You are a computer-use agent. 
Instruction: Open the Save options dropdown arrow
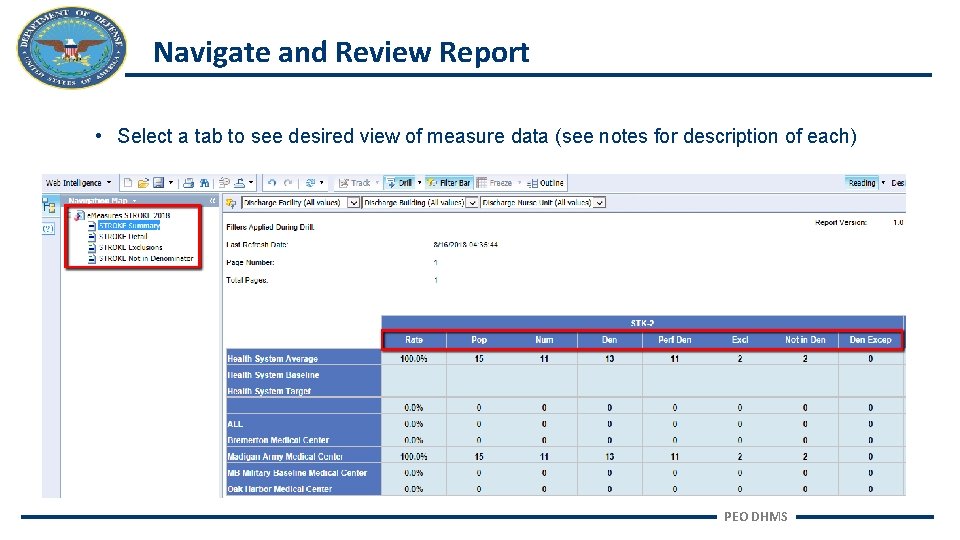click(171, 182)
